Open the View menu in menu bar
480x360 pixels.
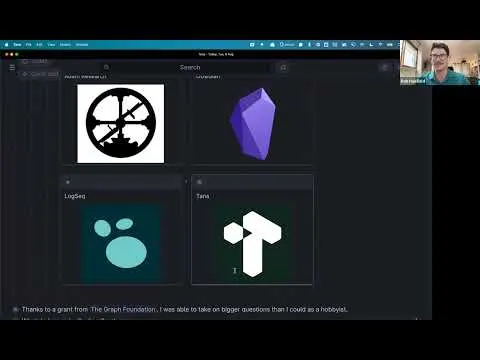[51, 45]
